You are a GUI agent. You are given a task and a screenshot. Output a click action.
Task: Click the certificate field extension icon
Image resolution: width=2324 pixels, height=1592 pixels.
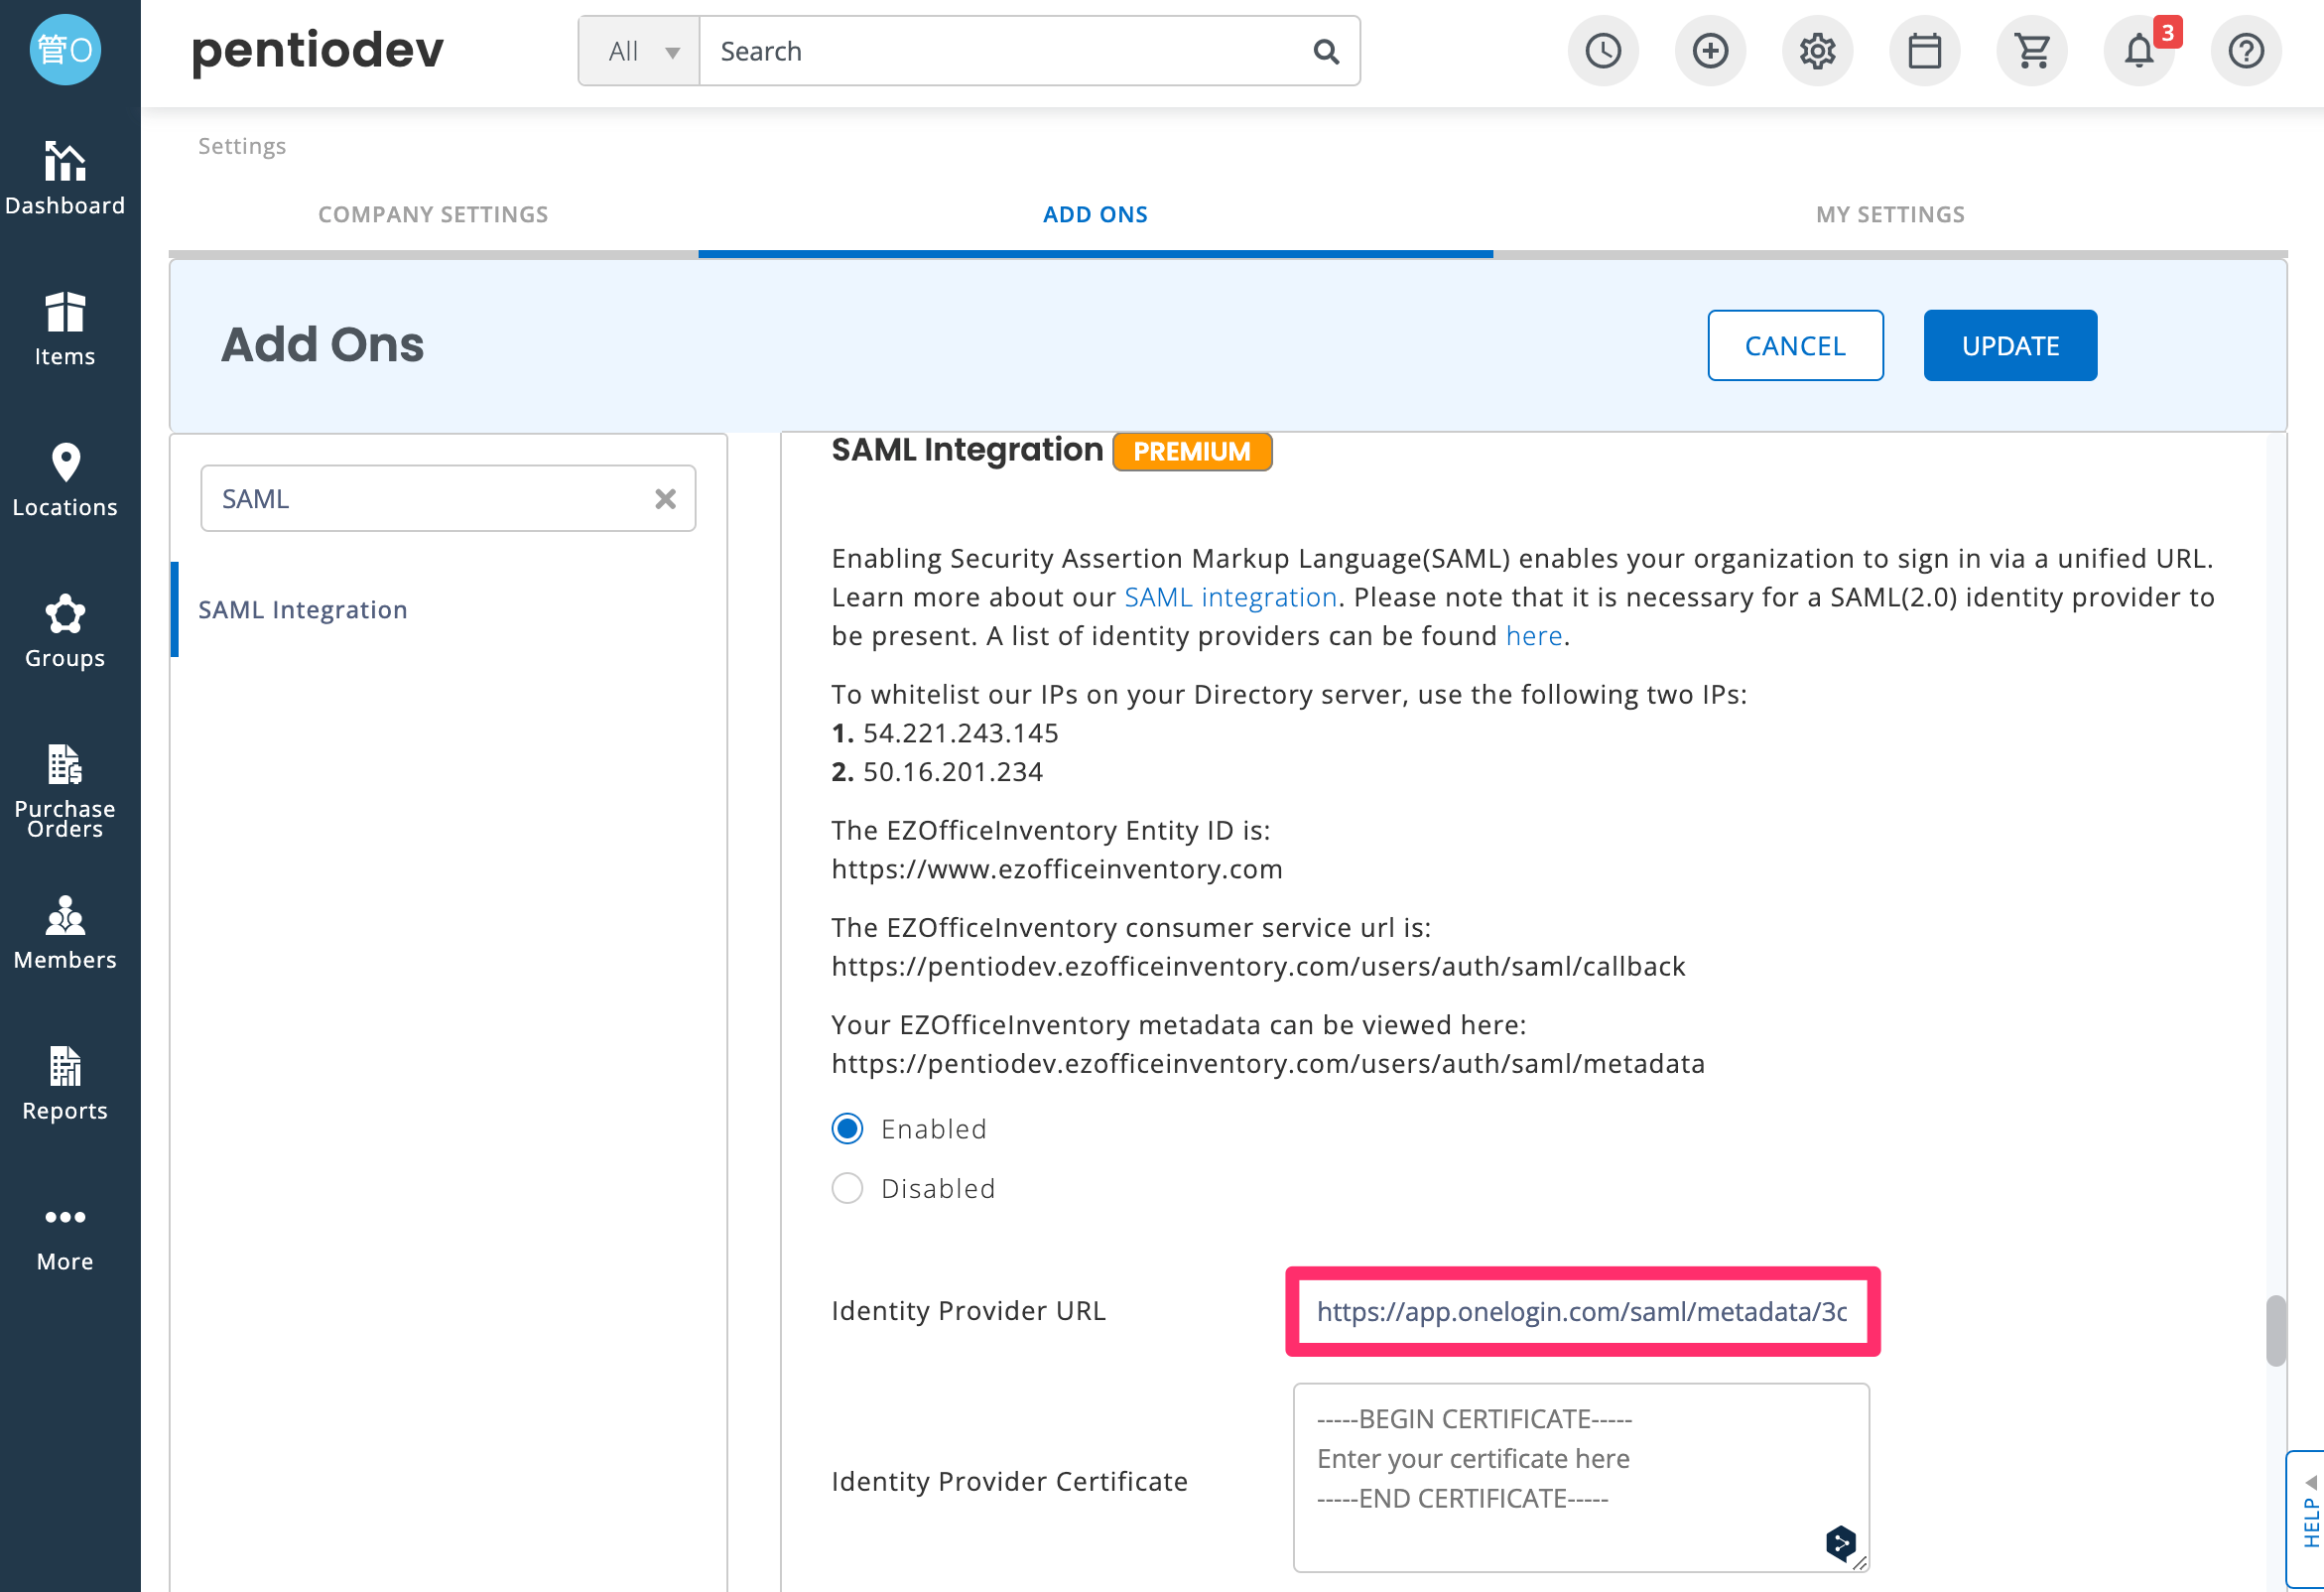click(1840, 1543)
